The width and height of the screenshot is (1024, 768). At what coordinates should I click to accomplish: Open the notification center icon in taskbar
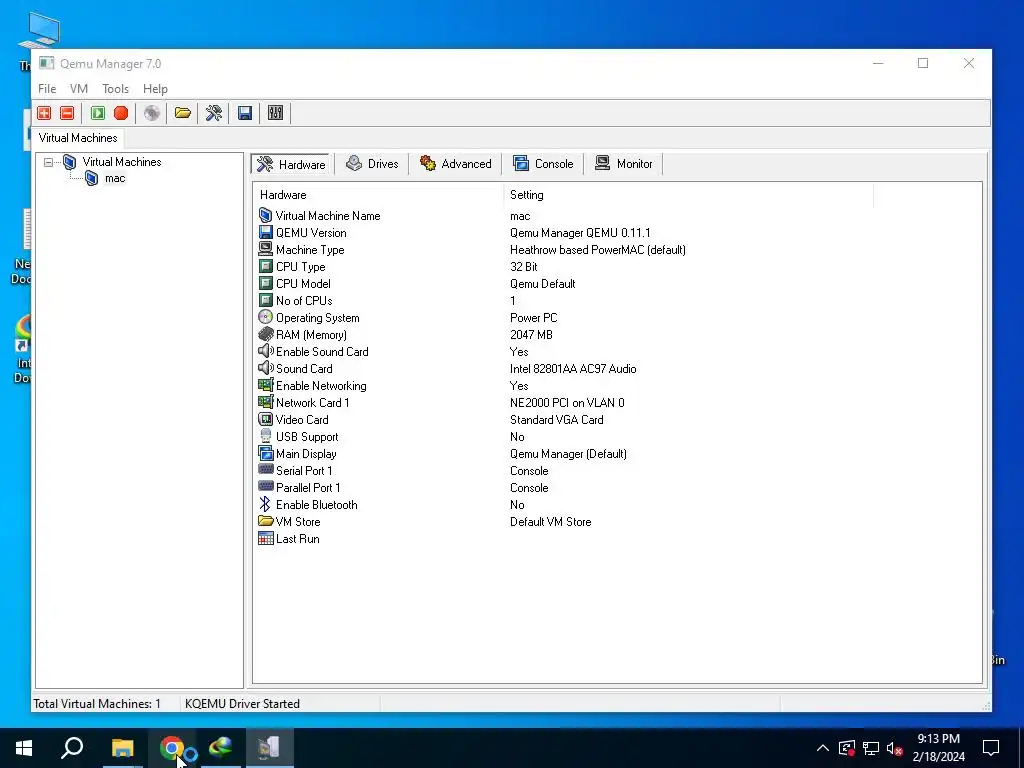[991, 748]
